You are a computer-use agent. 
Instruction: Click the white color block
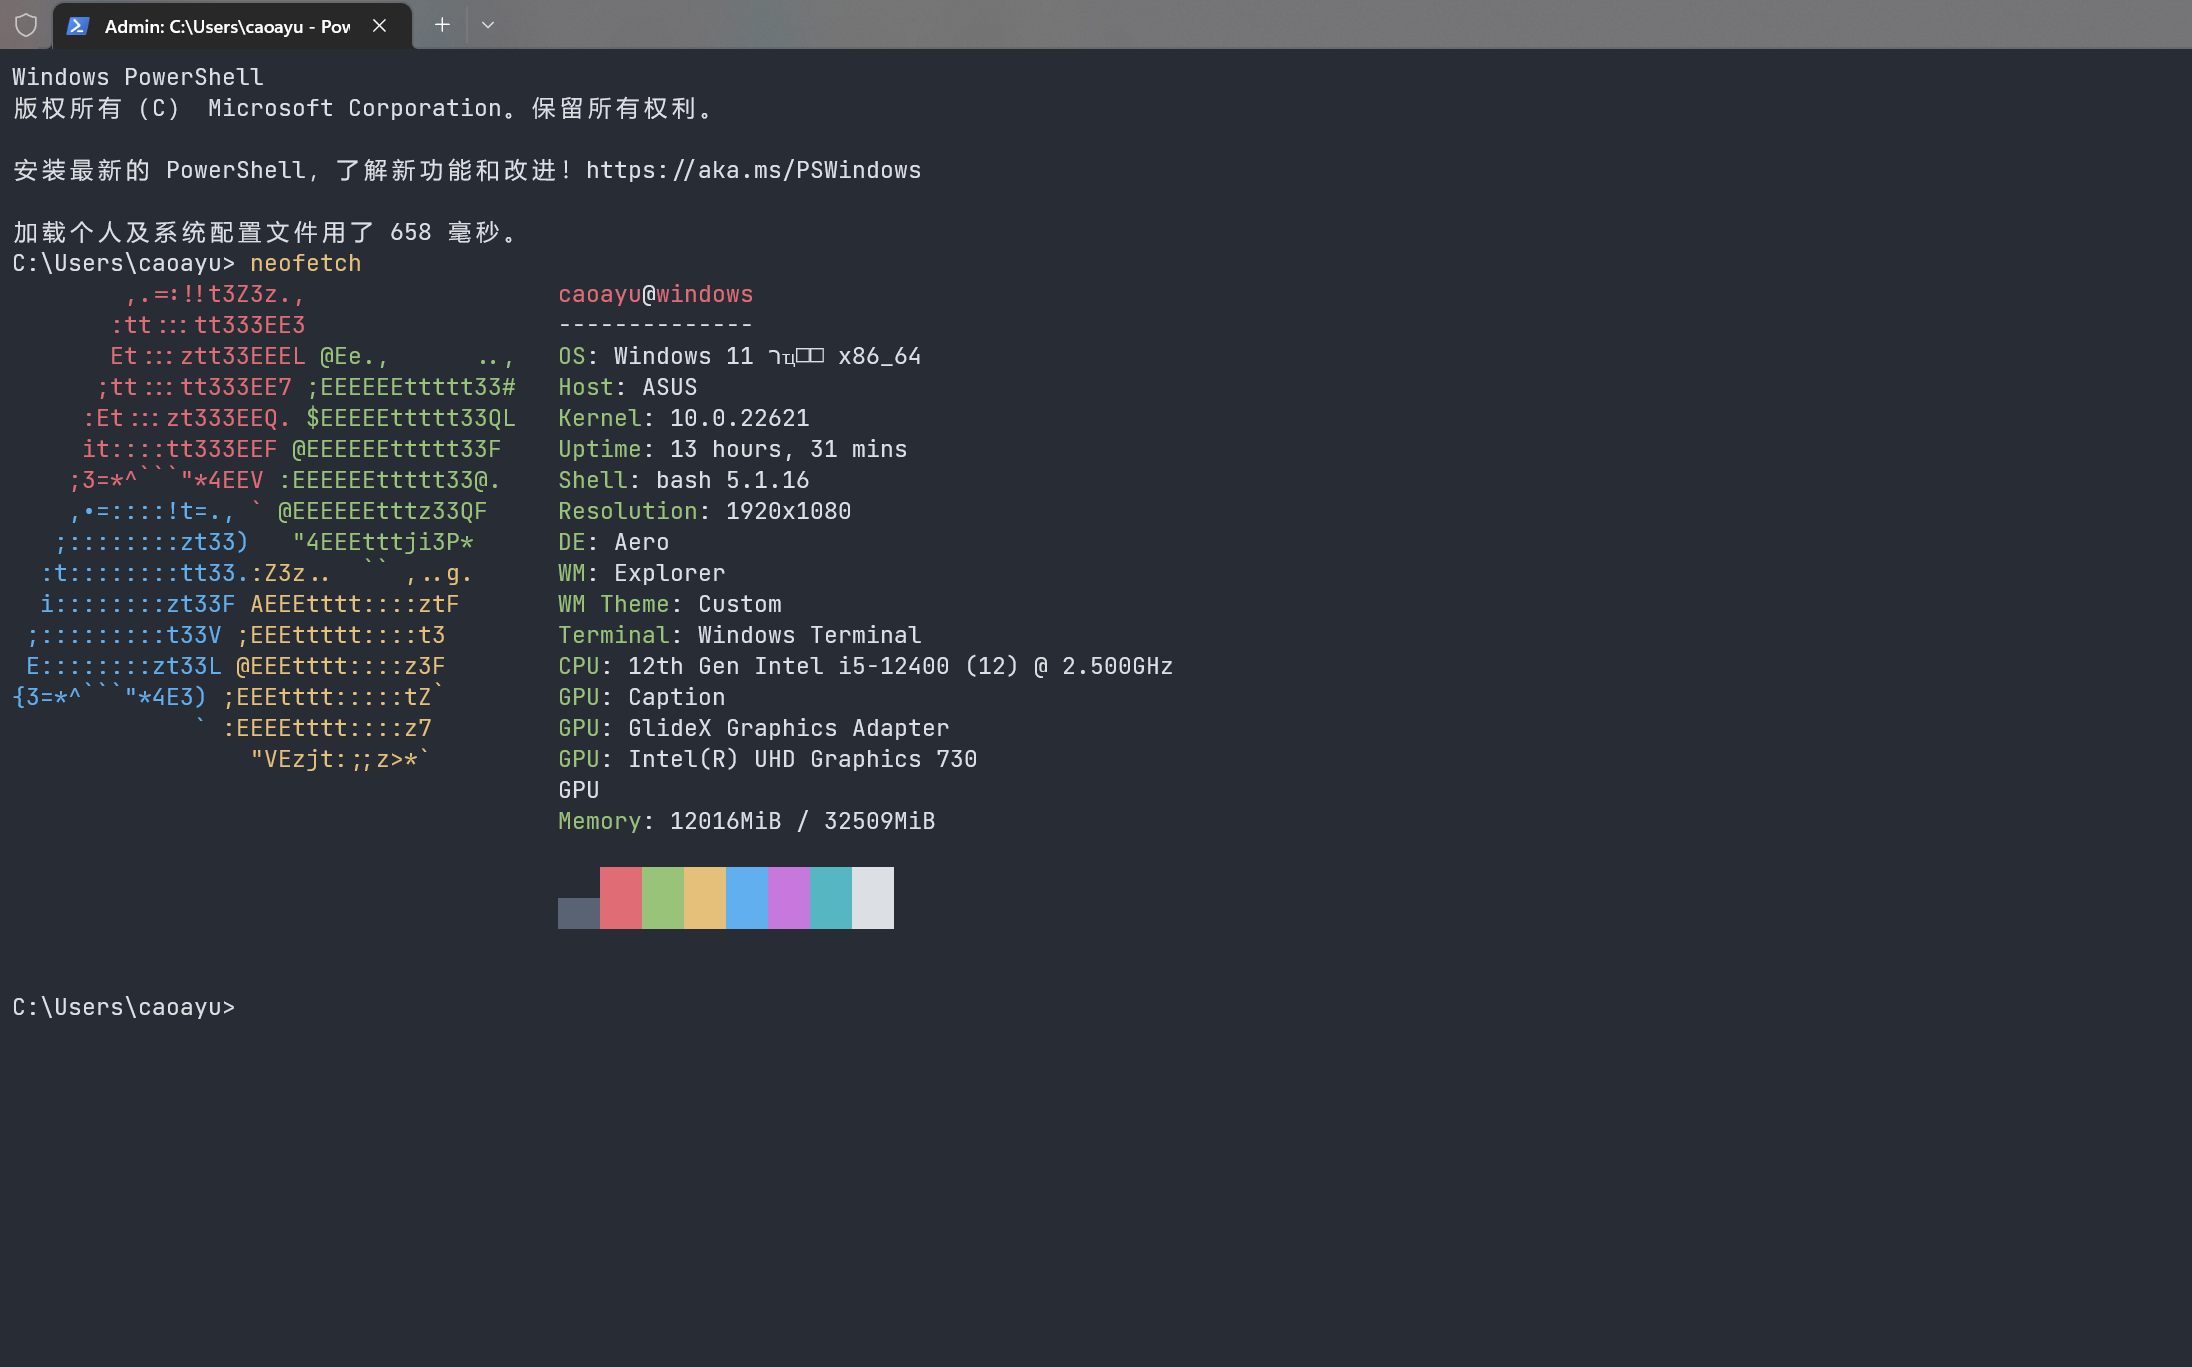873,898
